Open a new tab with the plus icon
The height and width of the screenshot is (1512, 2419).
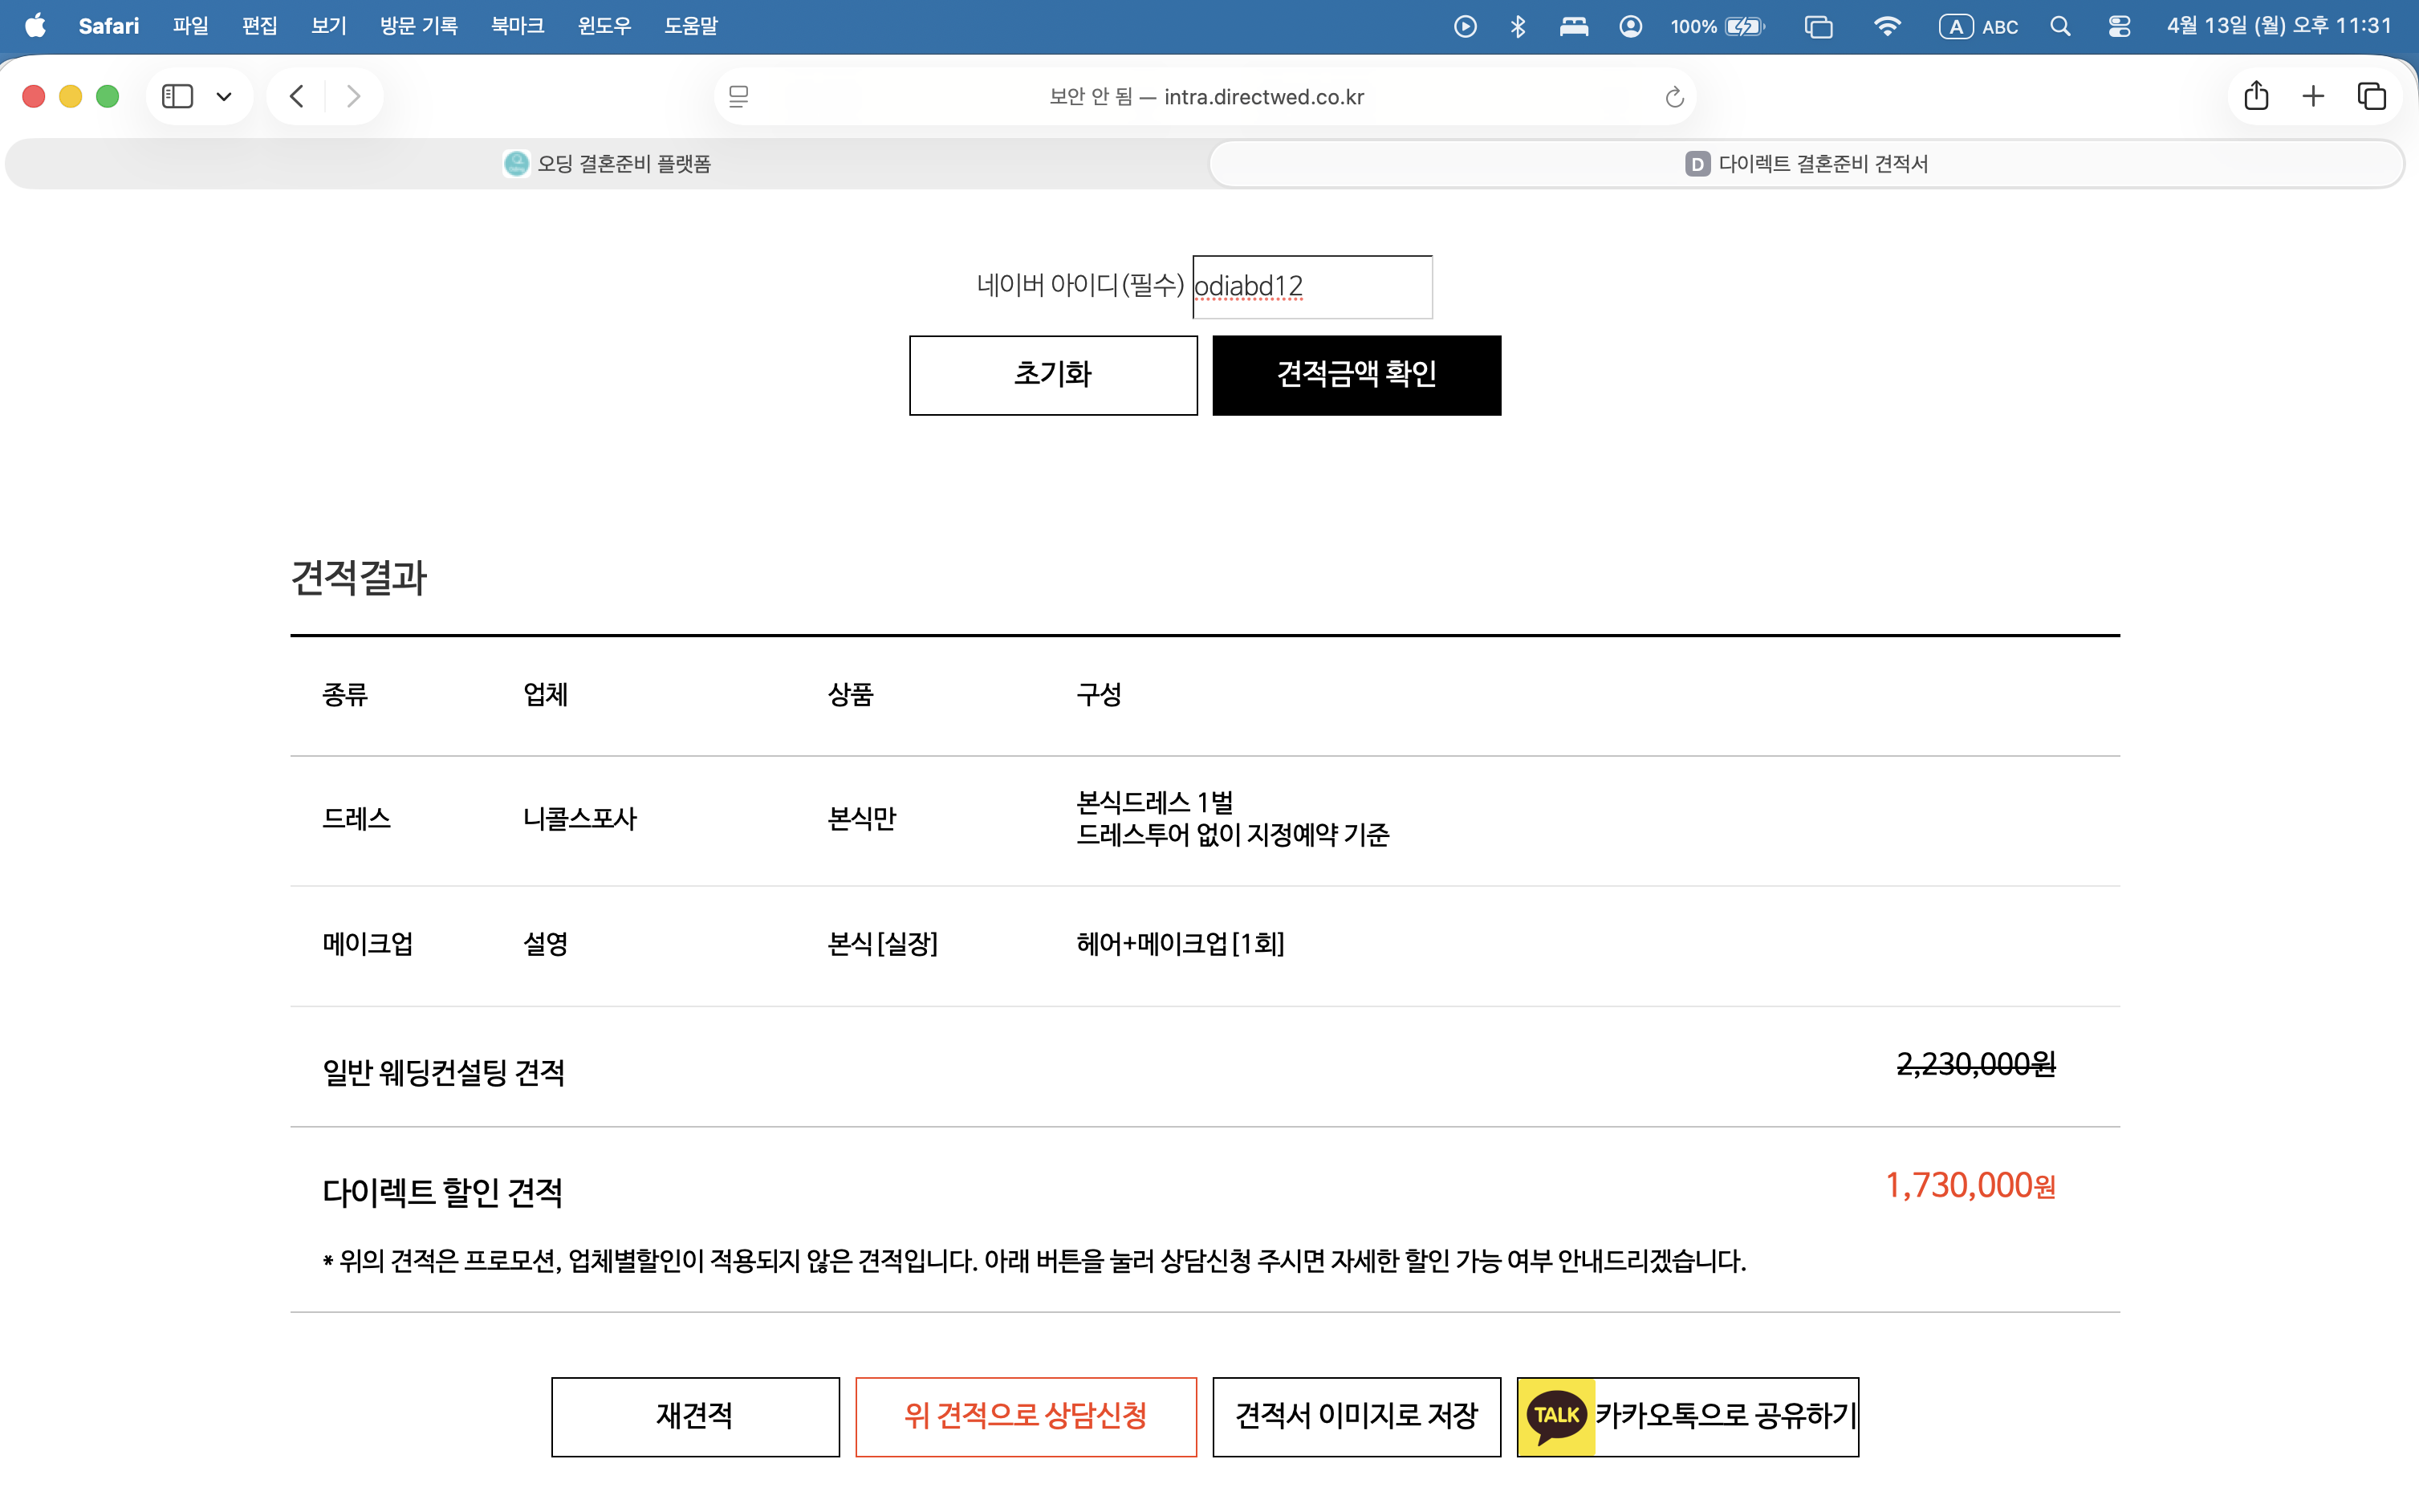tap(2313, 96)
